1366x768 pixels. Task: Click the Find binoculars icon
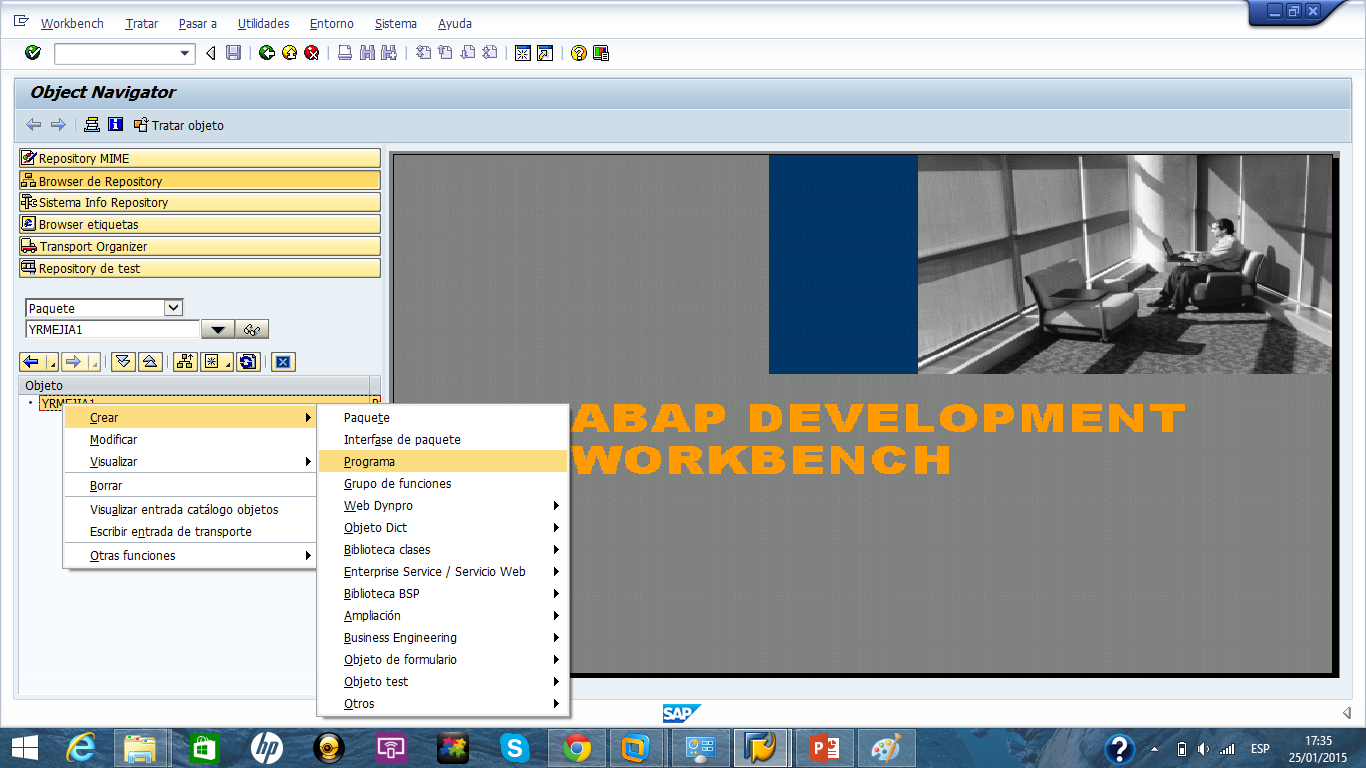(365, 53)
